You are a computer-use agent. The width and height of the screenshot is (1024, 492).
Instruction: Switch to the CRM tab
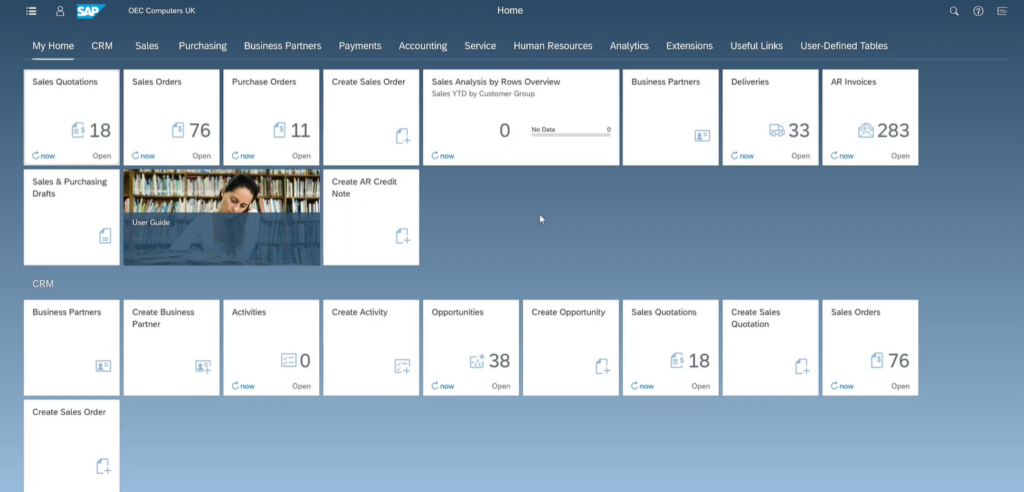[x=102, y=46]
